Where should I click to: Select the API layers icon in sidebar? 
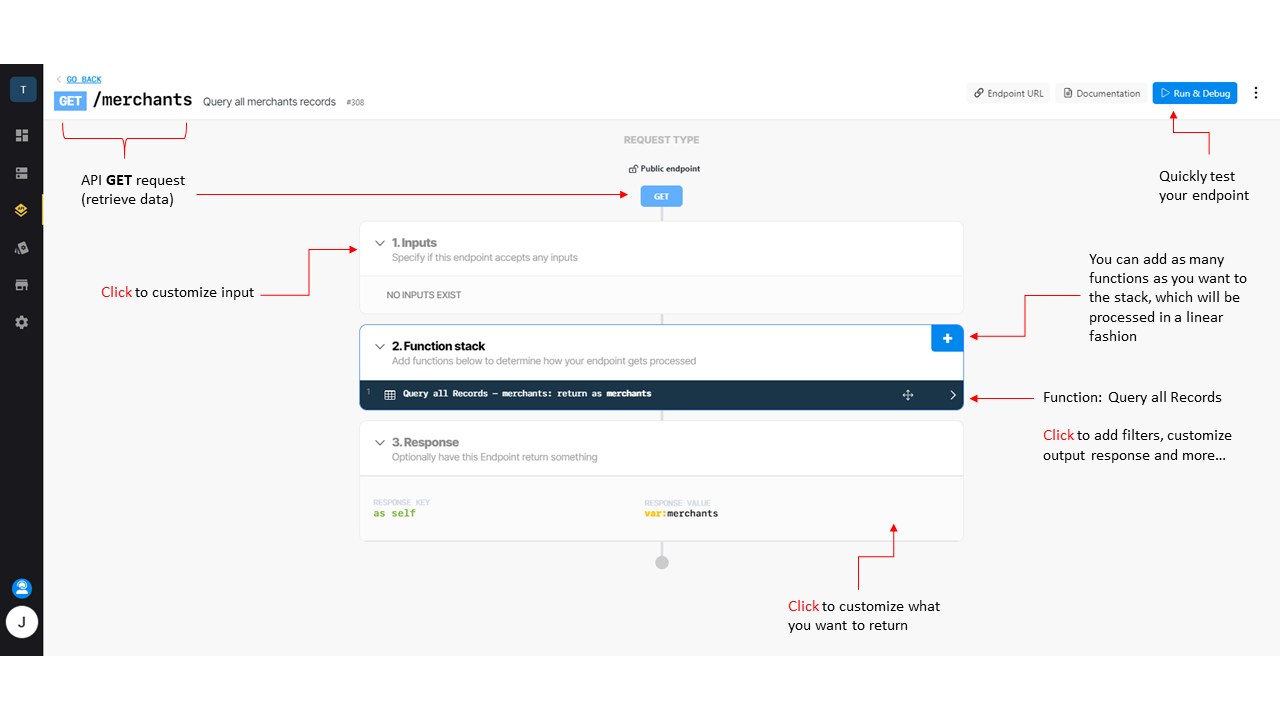[22, 211]
